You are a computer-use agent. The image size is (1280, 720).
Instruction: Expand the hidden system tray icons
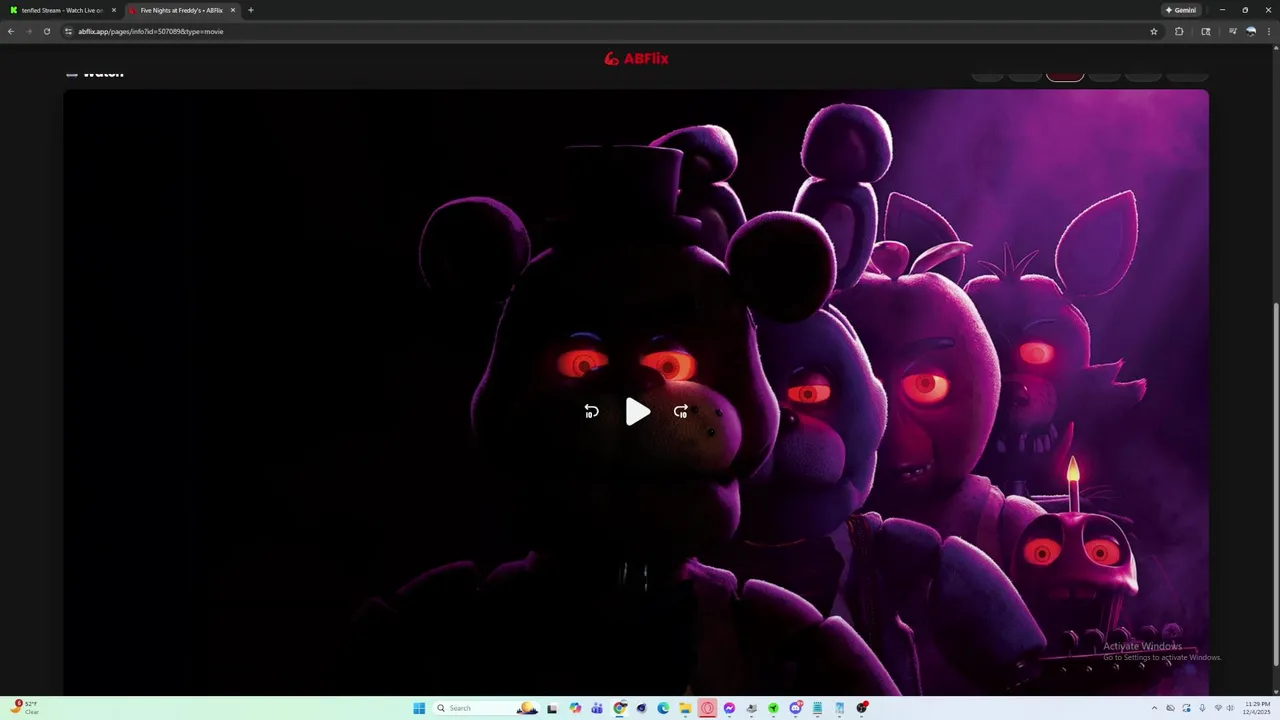coord(1154,708)
